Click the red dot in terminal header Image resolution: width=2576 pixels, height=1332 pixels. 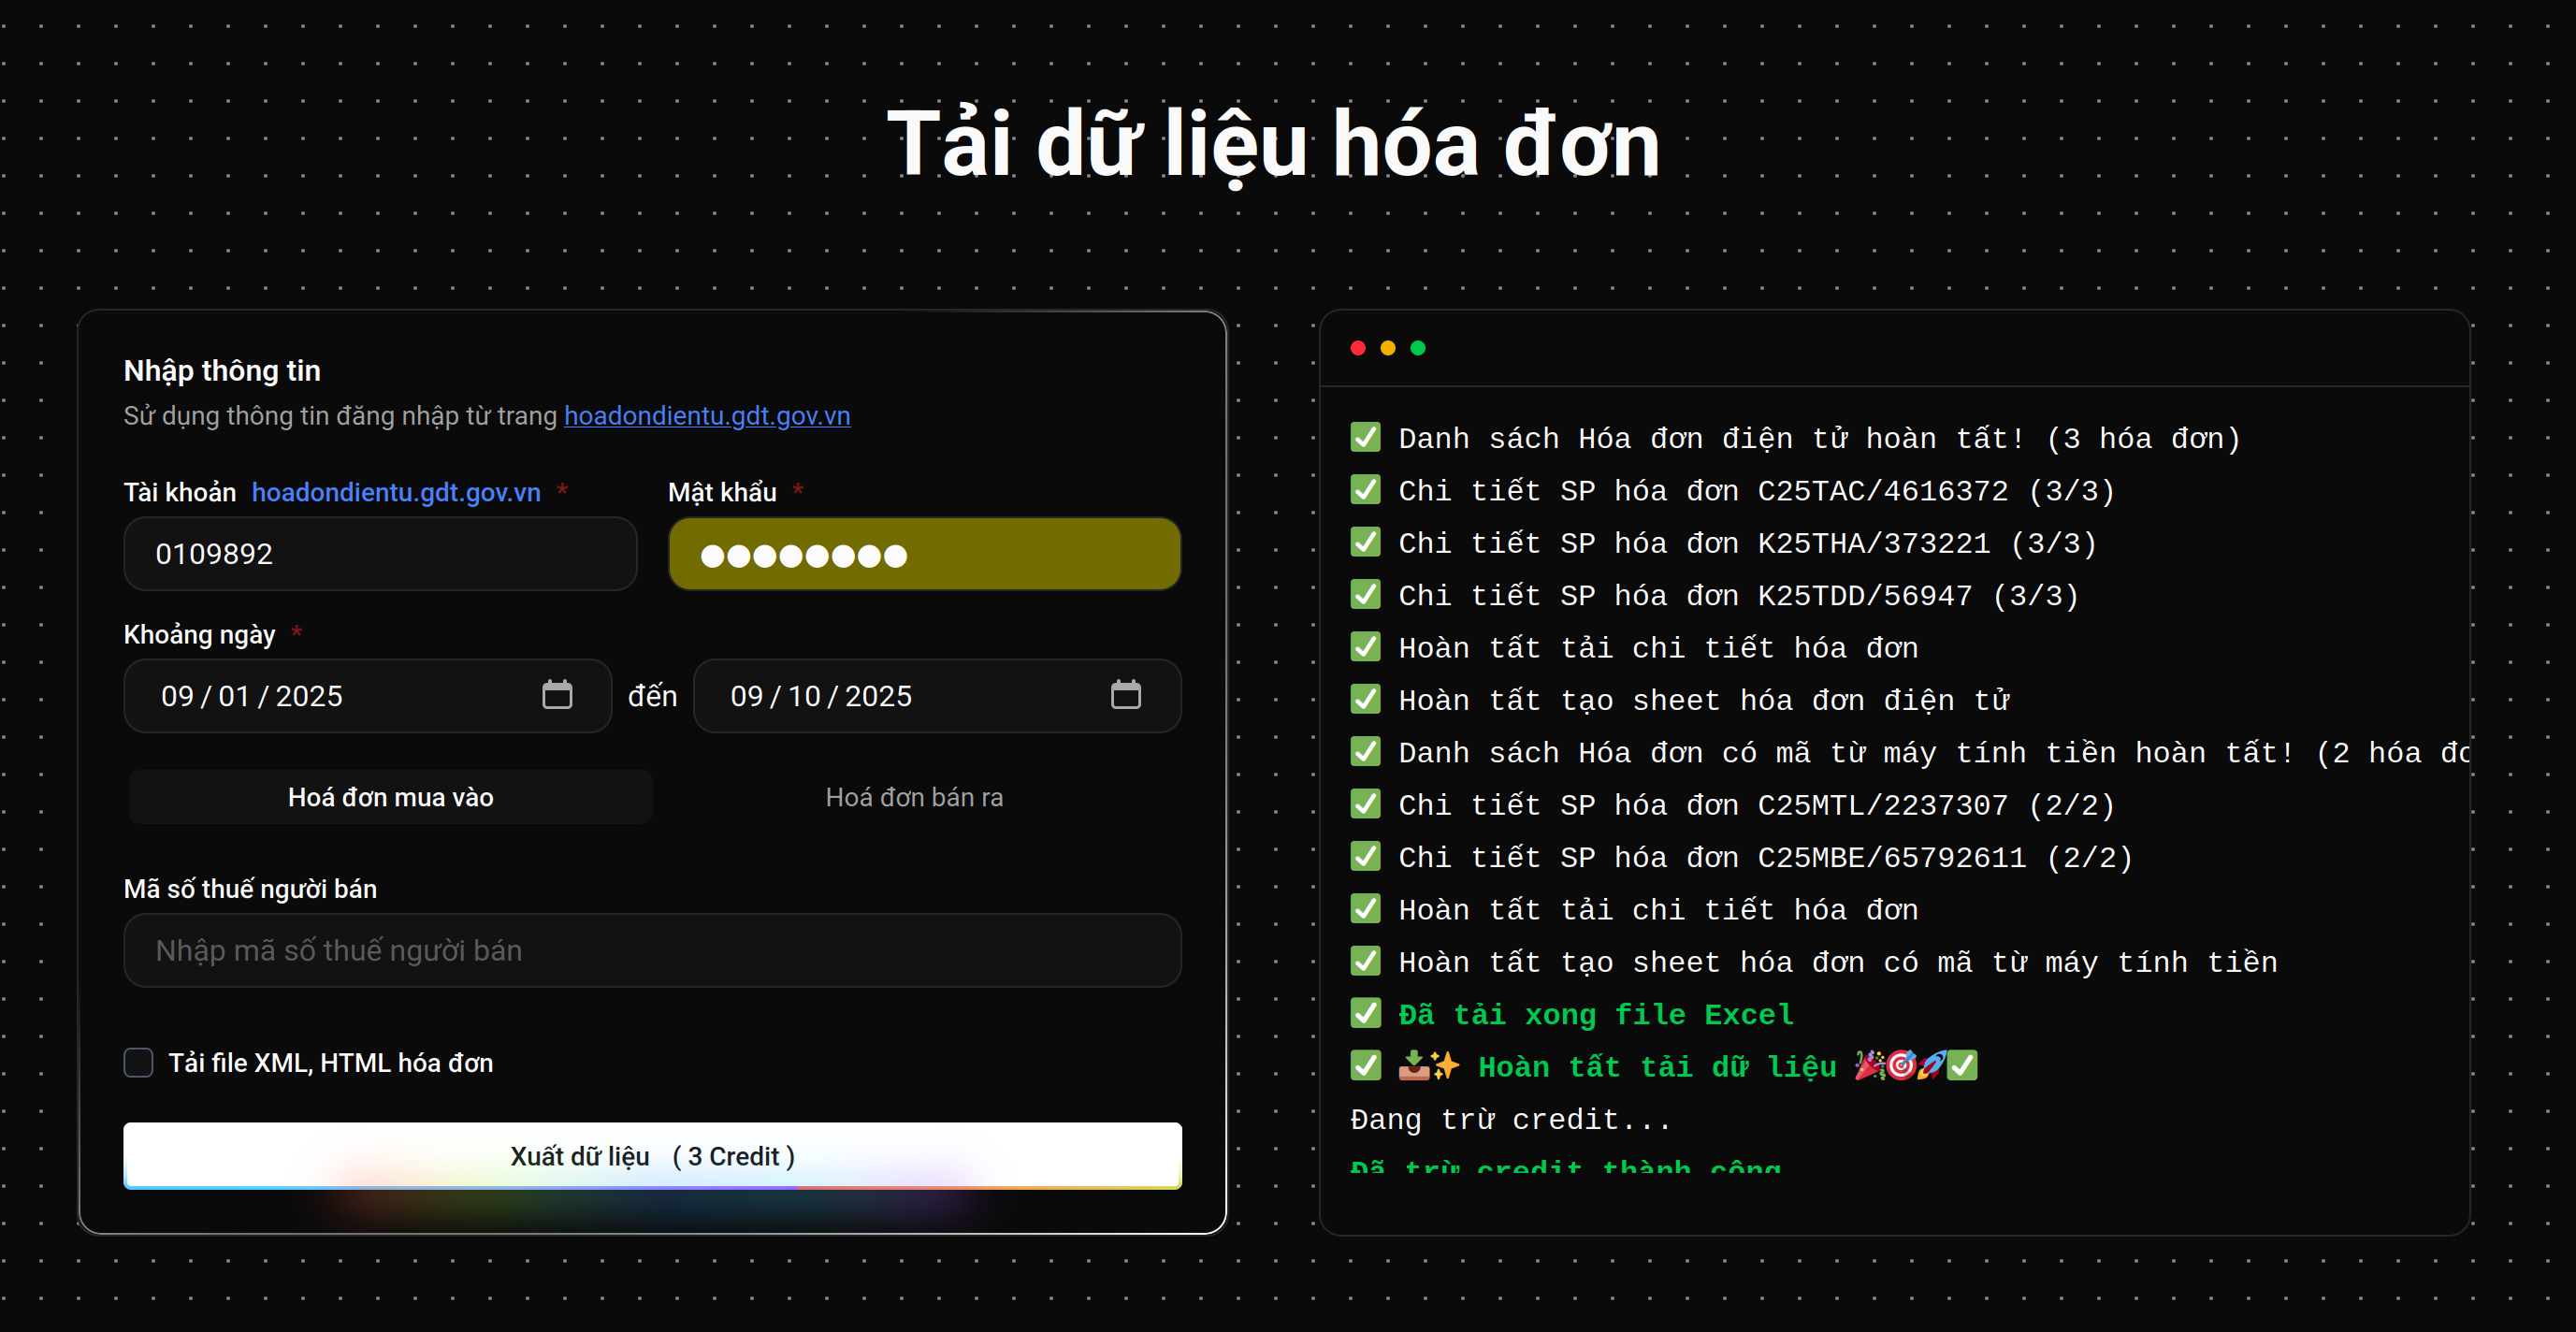[1358, 348]
